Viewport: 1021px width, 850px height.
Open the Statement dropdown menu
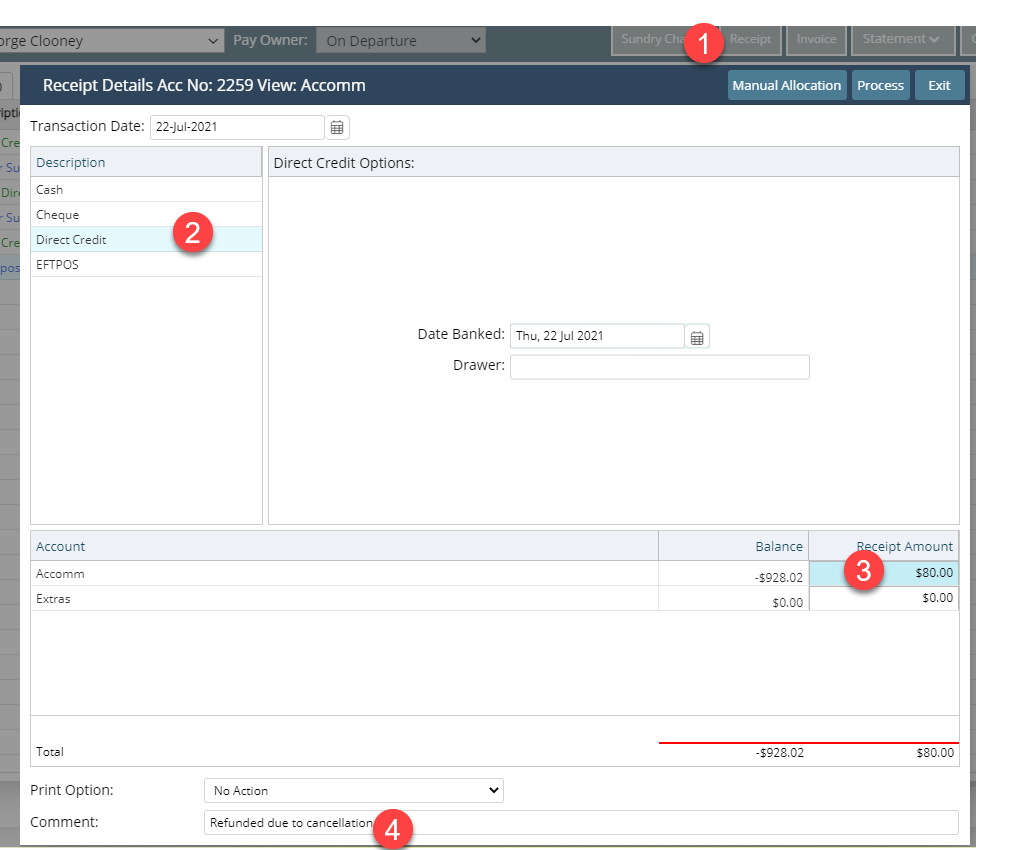(901, 39)
